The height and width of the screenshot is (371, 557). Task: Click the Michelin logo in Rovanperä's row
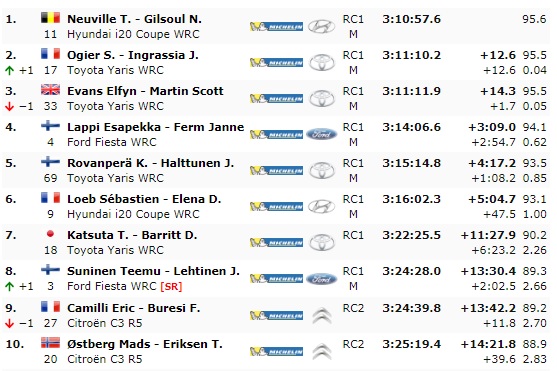276,171
